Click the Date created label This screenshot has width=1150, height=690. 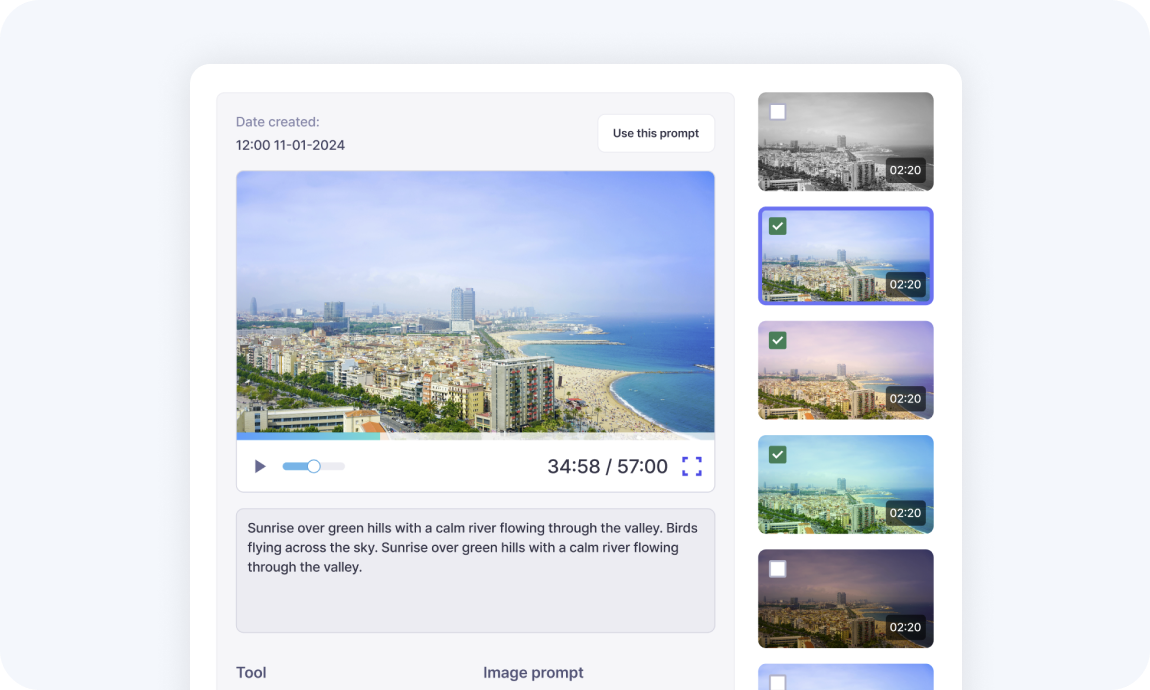(x=277, y=122)
